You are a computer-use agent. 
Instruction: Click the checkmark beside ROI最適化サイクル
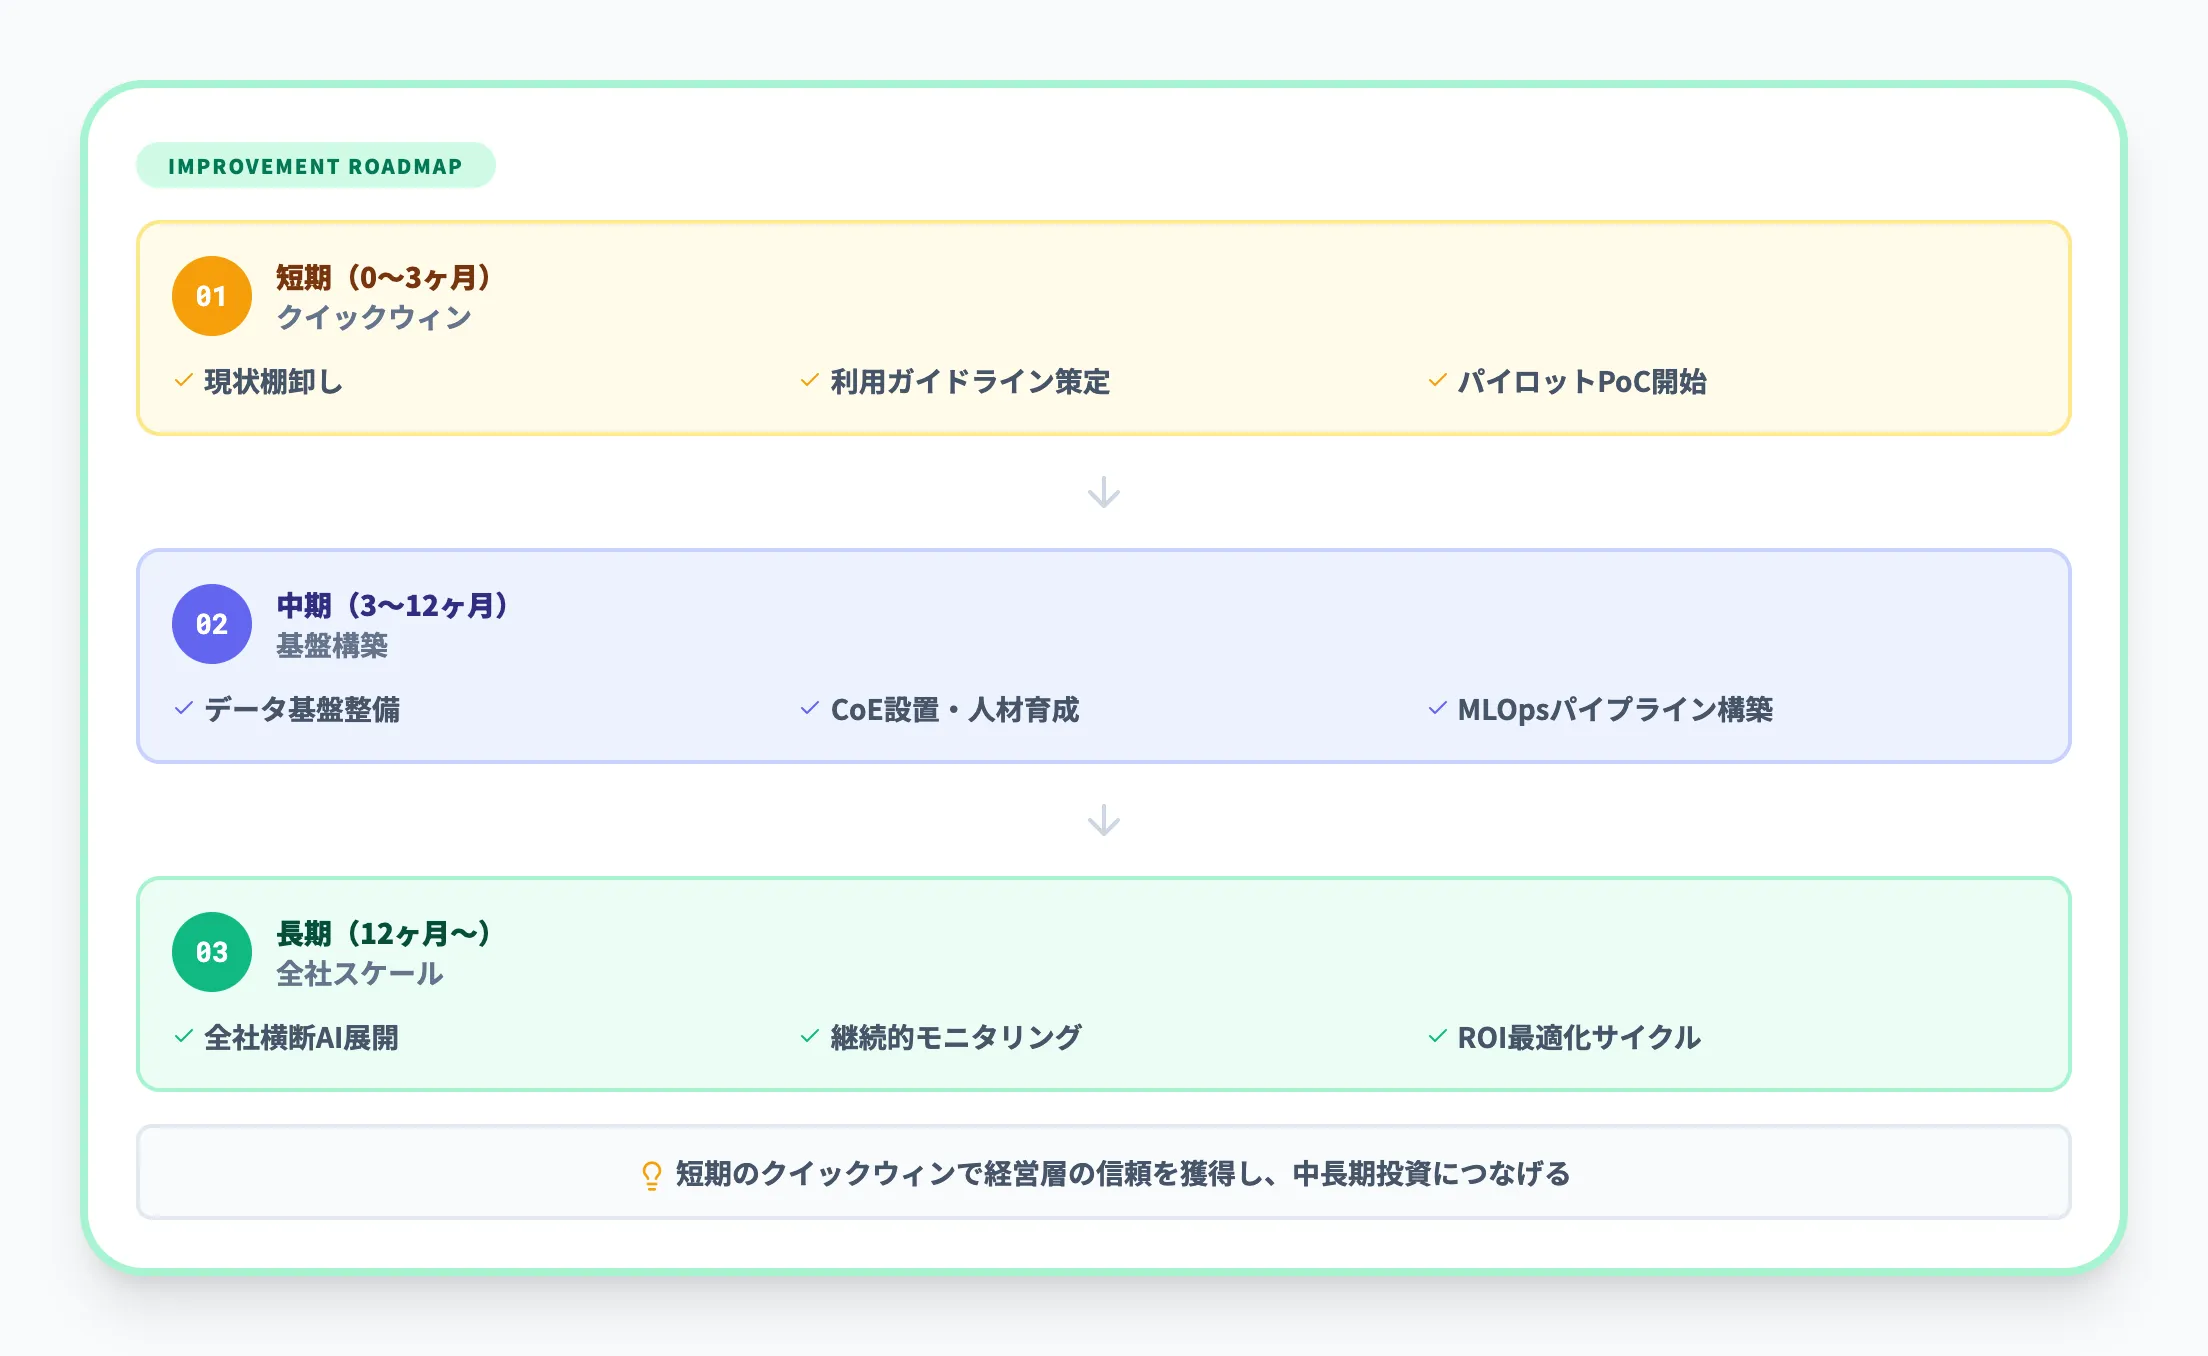tap(1438, 1037)
